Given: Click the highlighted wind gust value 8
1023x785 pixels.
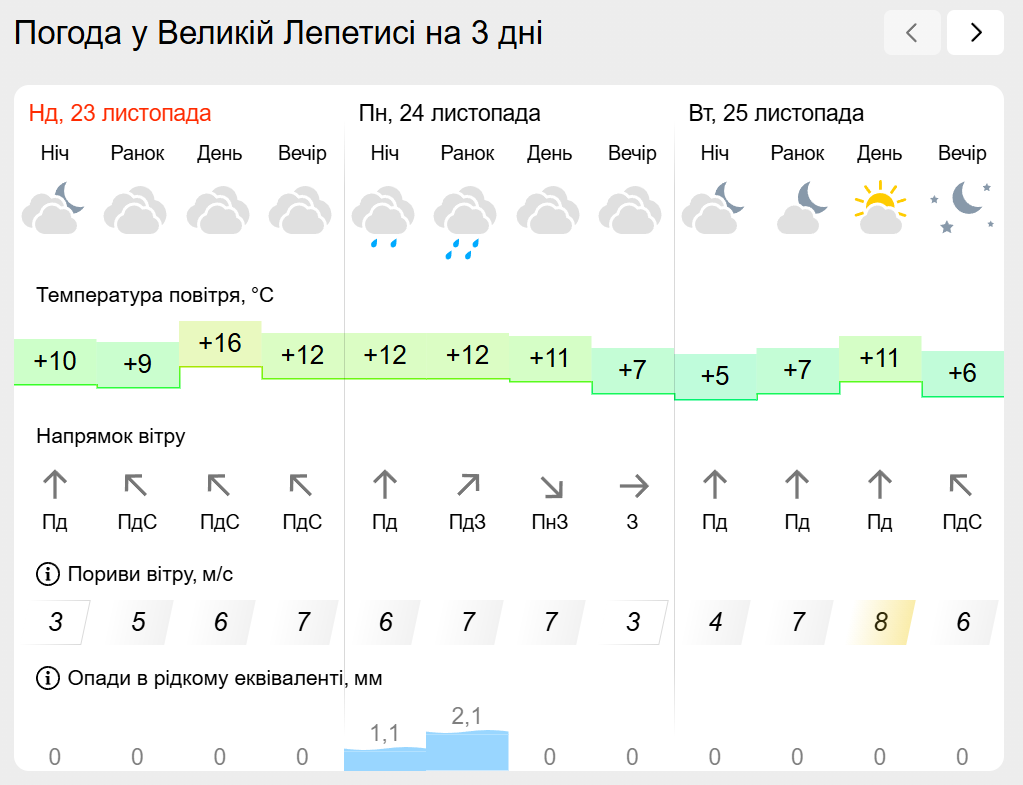Looking at the screenshot, I should (881, 622).
